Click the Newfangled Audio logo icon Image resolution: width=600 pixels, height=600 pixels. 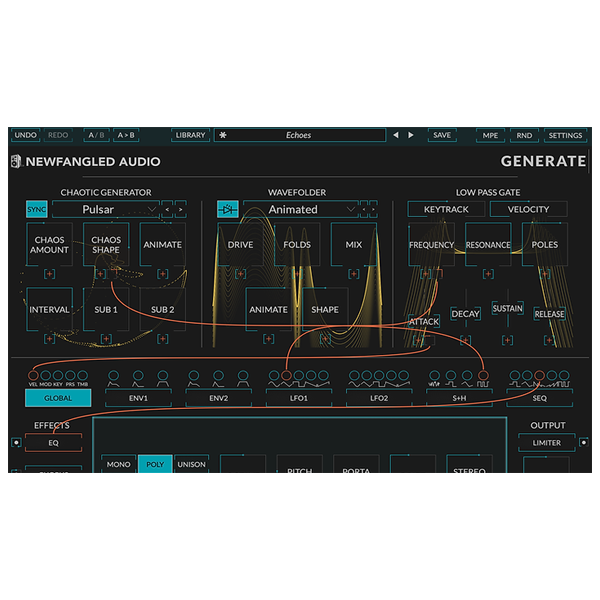16,161
